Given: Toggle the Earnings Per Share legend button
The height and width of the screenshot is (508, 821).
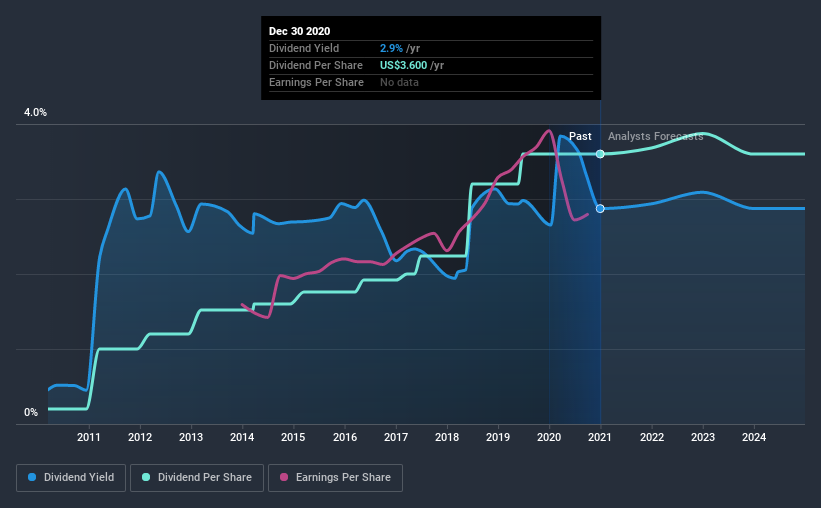Looking at the screenshot, I should 336,478.
